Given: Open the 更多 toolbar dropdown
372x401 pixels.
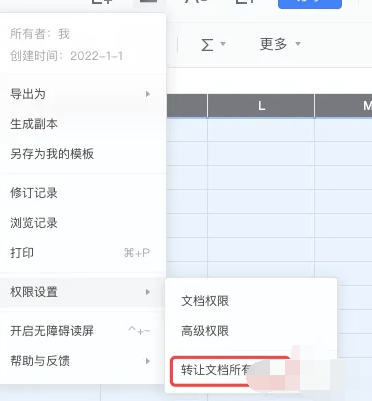Looking at the screenshot, I should tap(280, 44).
